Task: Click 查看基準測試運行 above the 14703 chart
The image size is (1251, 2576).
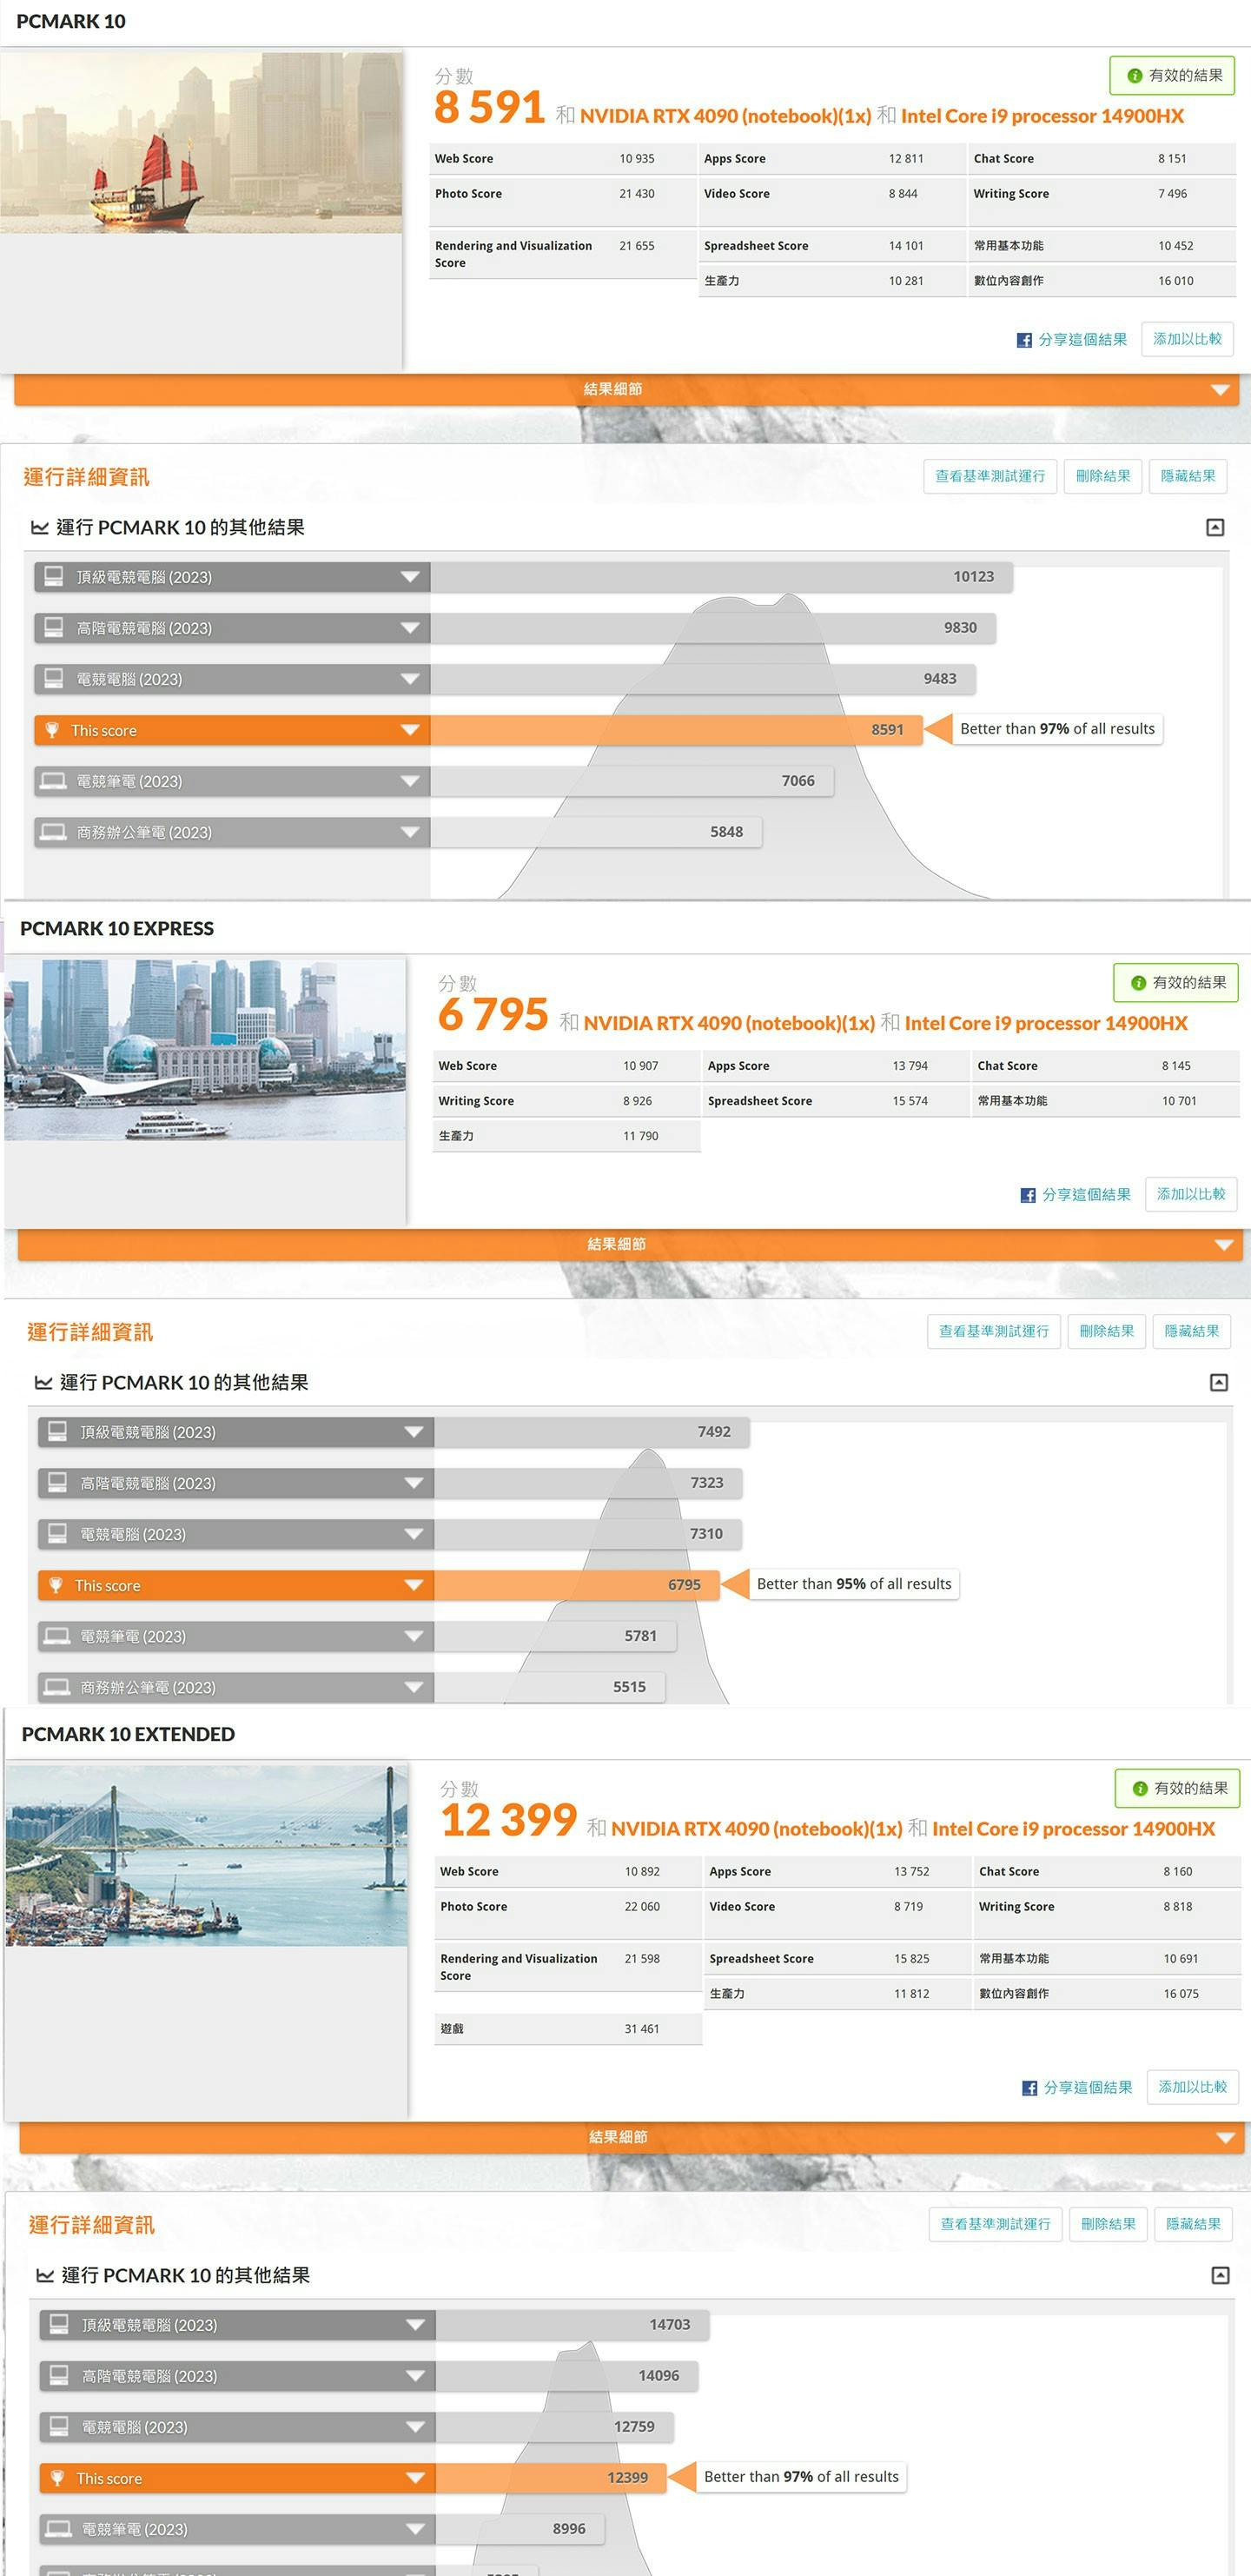Action: point(996,2224)
